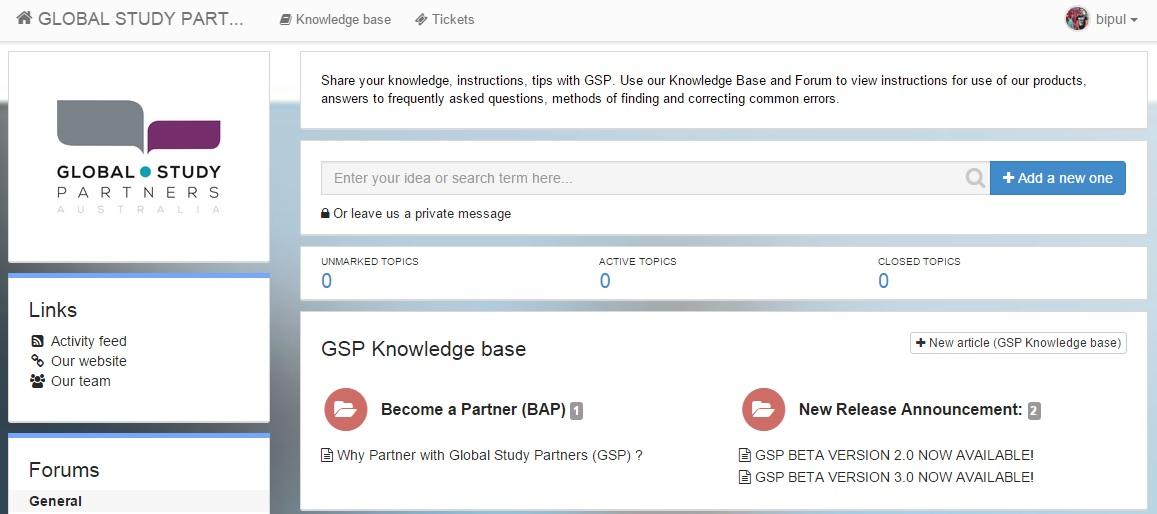The height and width of the screenshot is (514, 1157).
Task: Click the magnifying glass search icon
Action: point(975,178)
